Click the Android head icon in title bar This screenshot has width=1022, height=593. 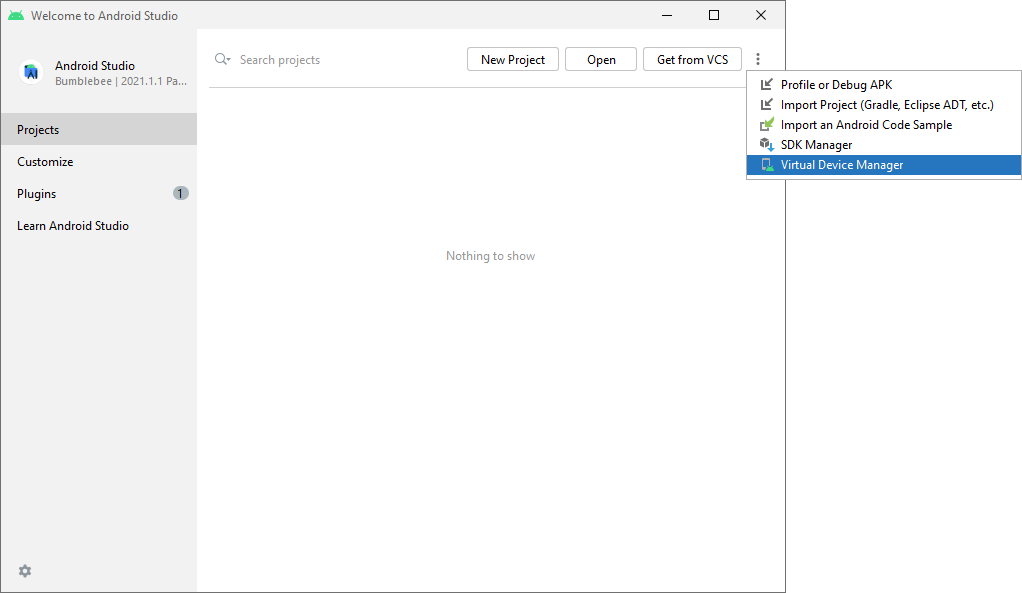16,16
